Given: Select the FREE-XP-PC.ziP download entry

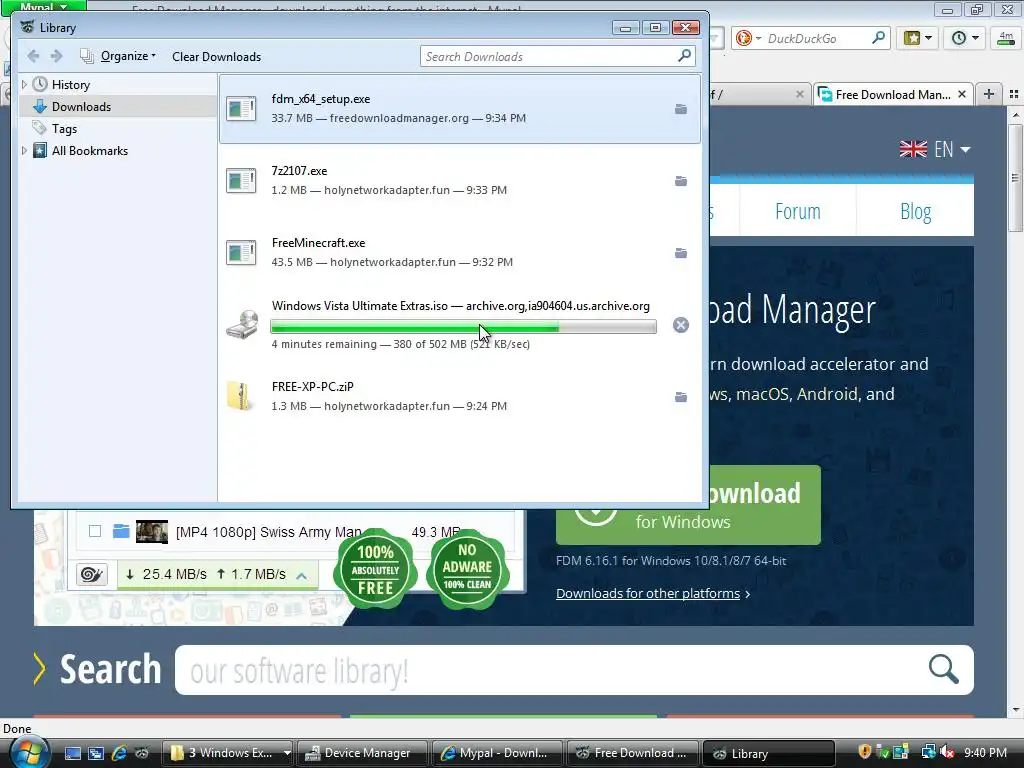Looking at the screenshot, I should click(x=460, y=396).
